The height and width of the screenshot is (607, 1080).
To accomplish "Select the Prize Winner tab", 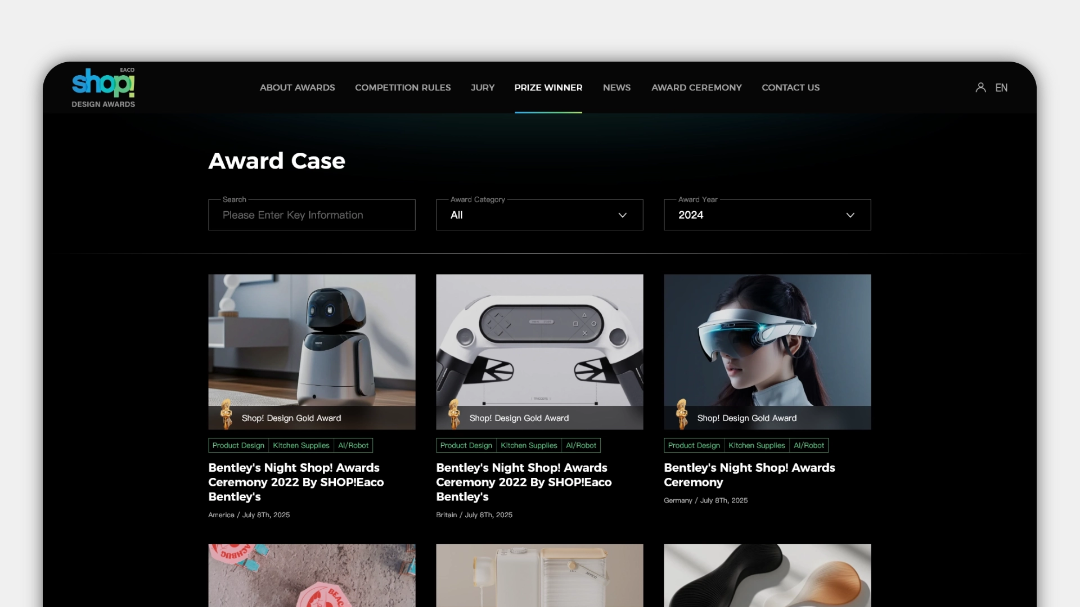I will (548, 88).
